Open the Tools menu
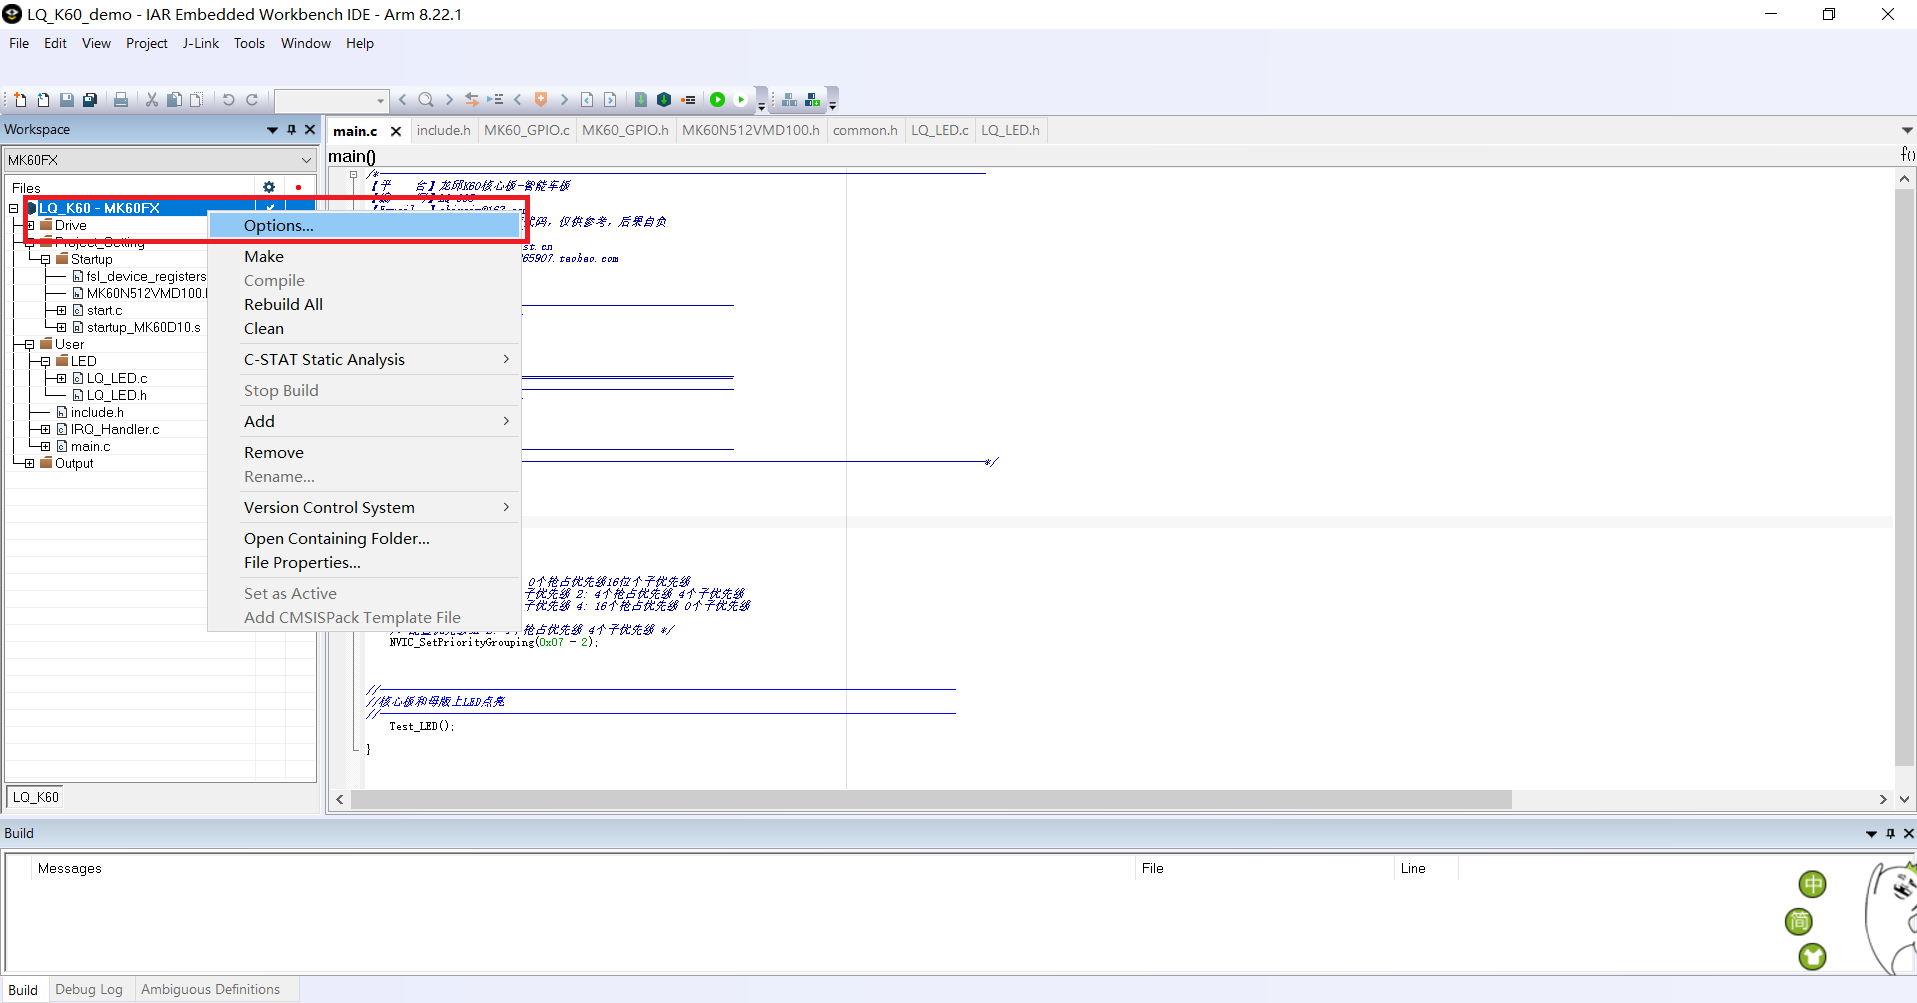Viewport: 1917px width, 1003px height. [x=249, y=43]
